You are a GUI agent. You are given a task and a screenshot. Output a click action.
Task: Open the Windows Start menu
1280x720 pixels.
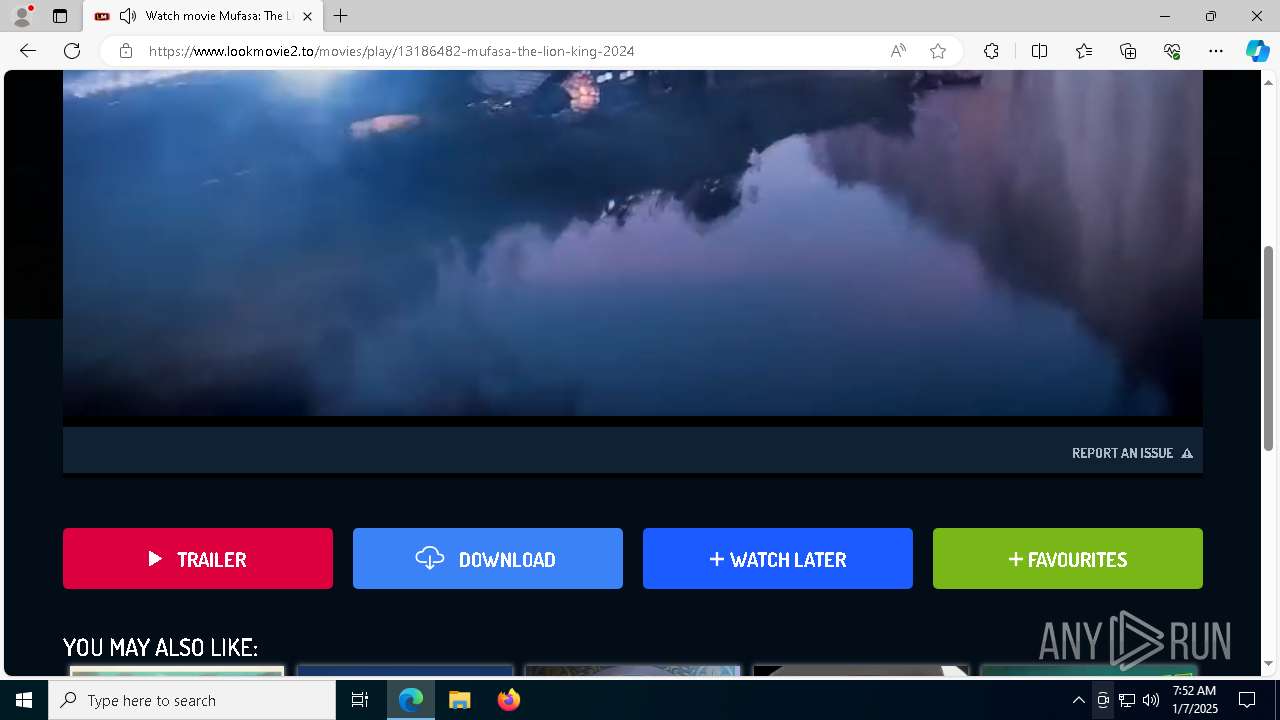point(24,700)
